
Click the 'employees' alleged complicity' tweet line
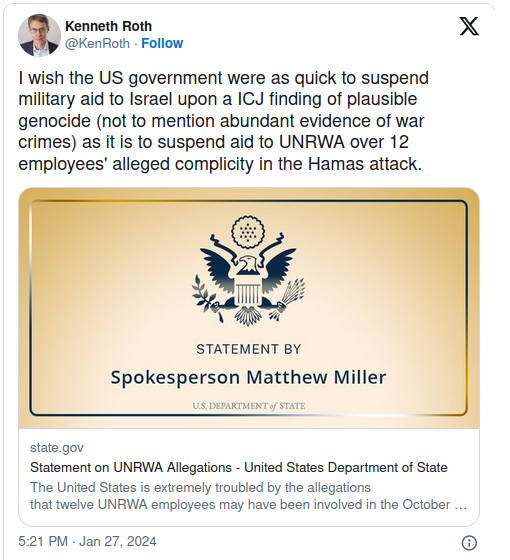pyautogui.click(x=220, y=164)
